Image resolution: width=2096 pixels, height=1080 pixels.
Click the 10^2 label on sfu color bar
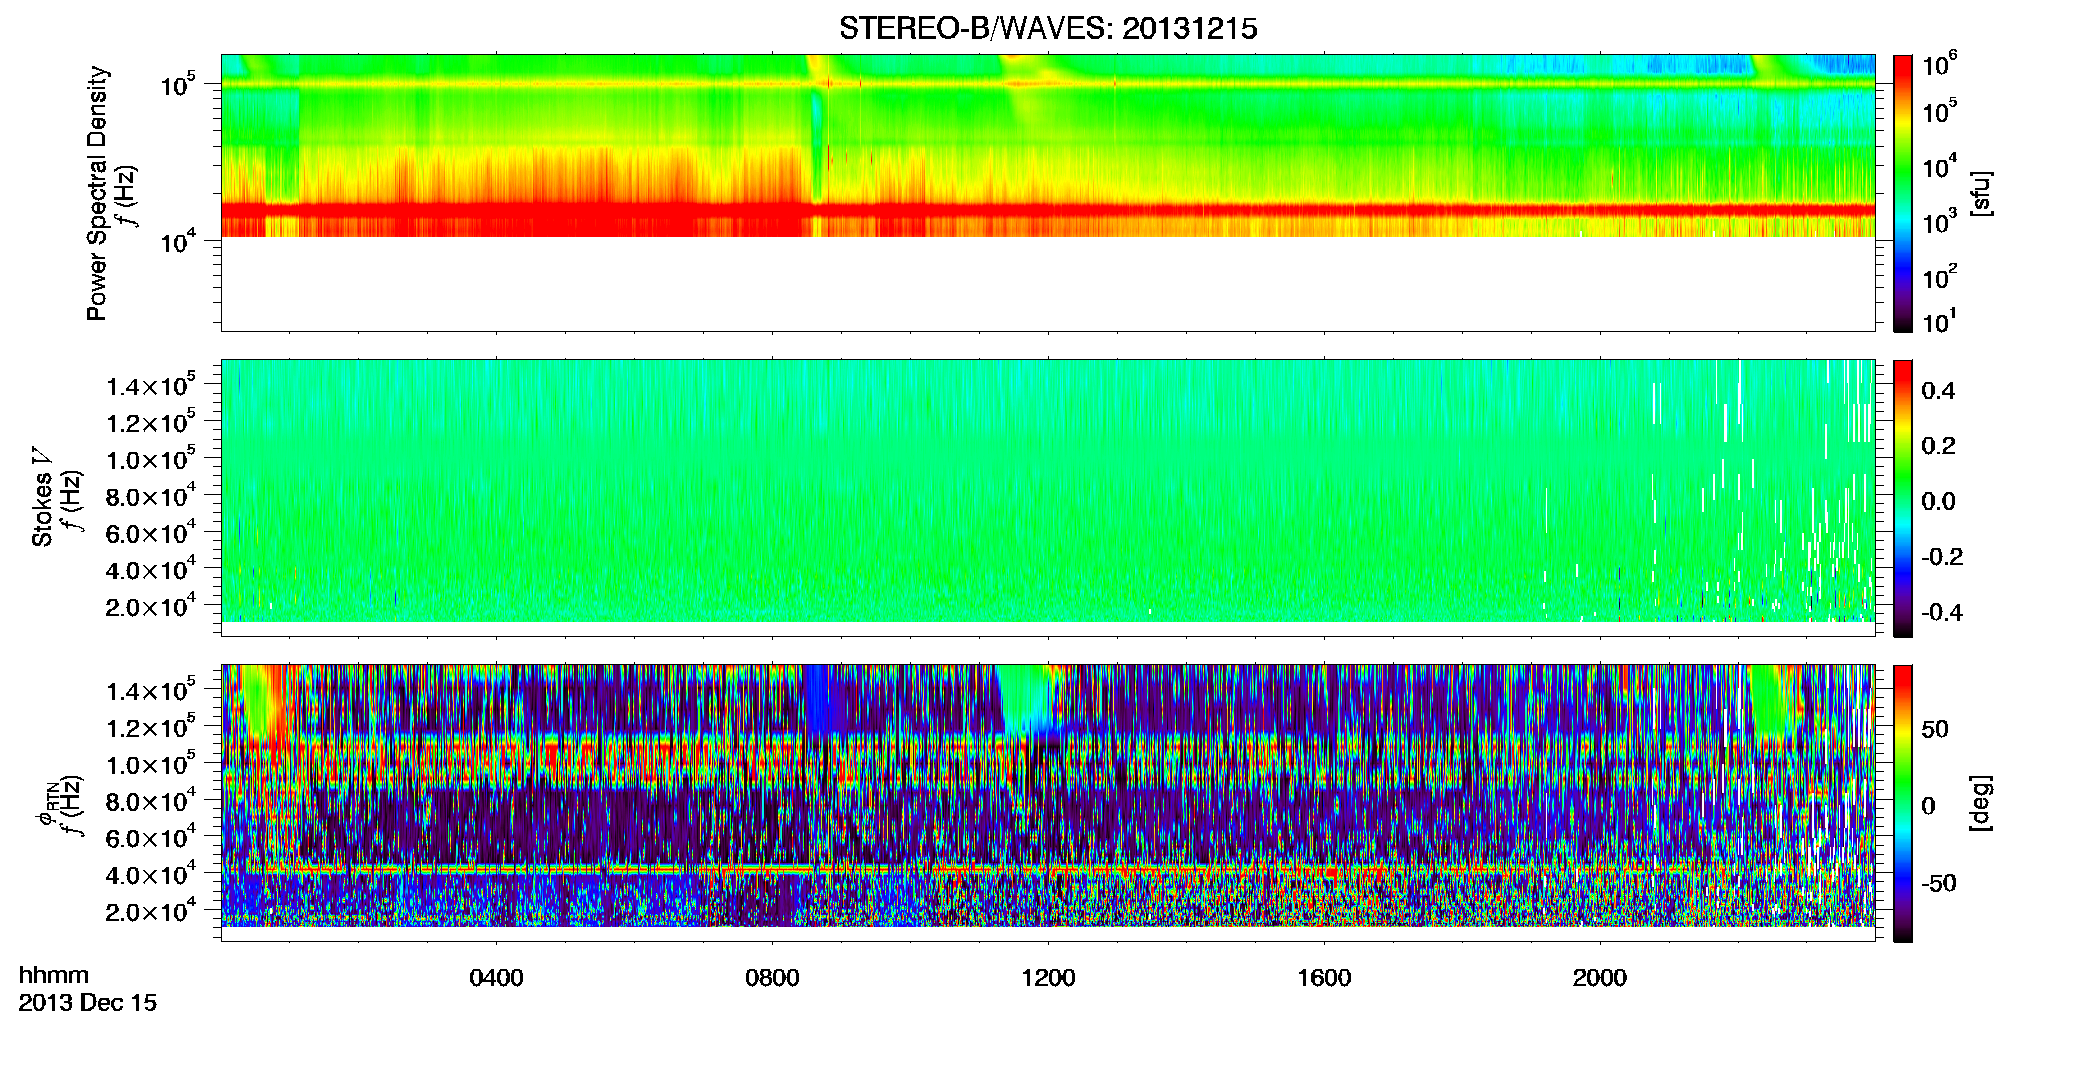coord(1940,277)
